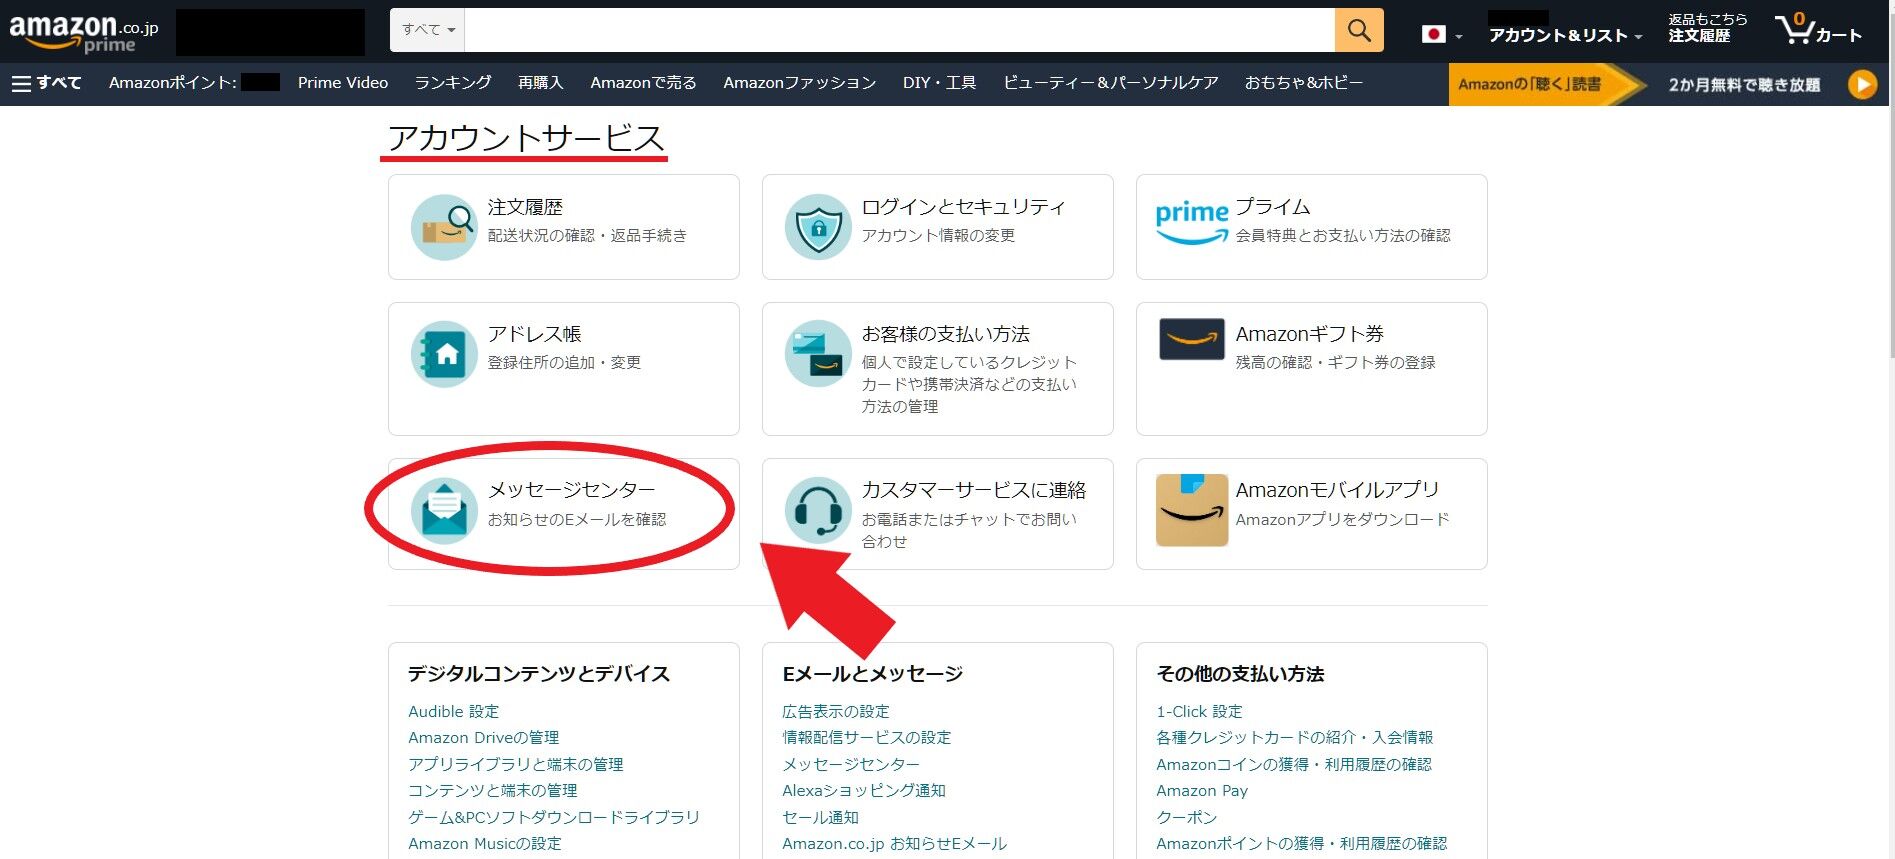Click the Amazon.co.jp prime logo

(x=83, y=33)
